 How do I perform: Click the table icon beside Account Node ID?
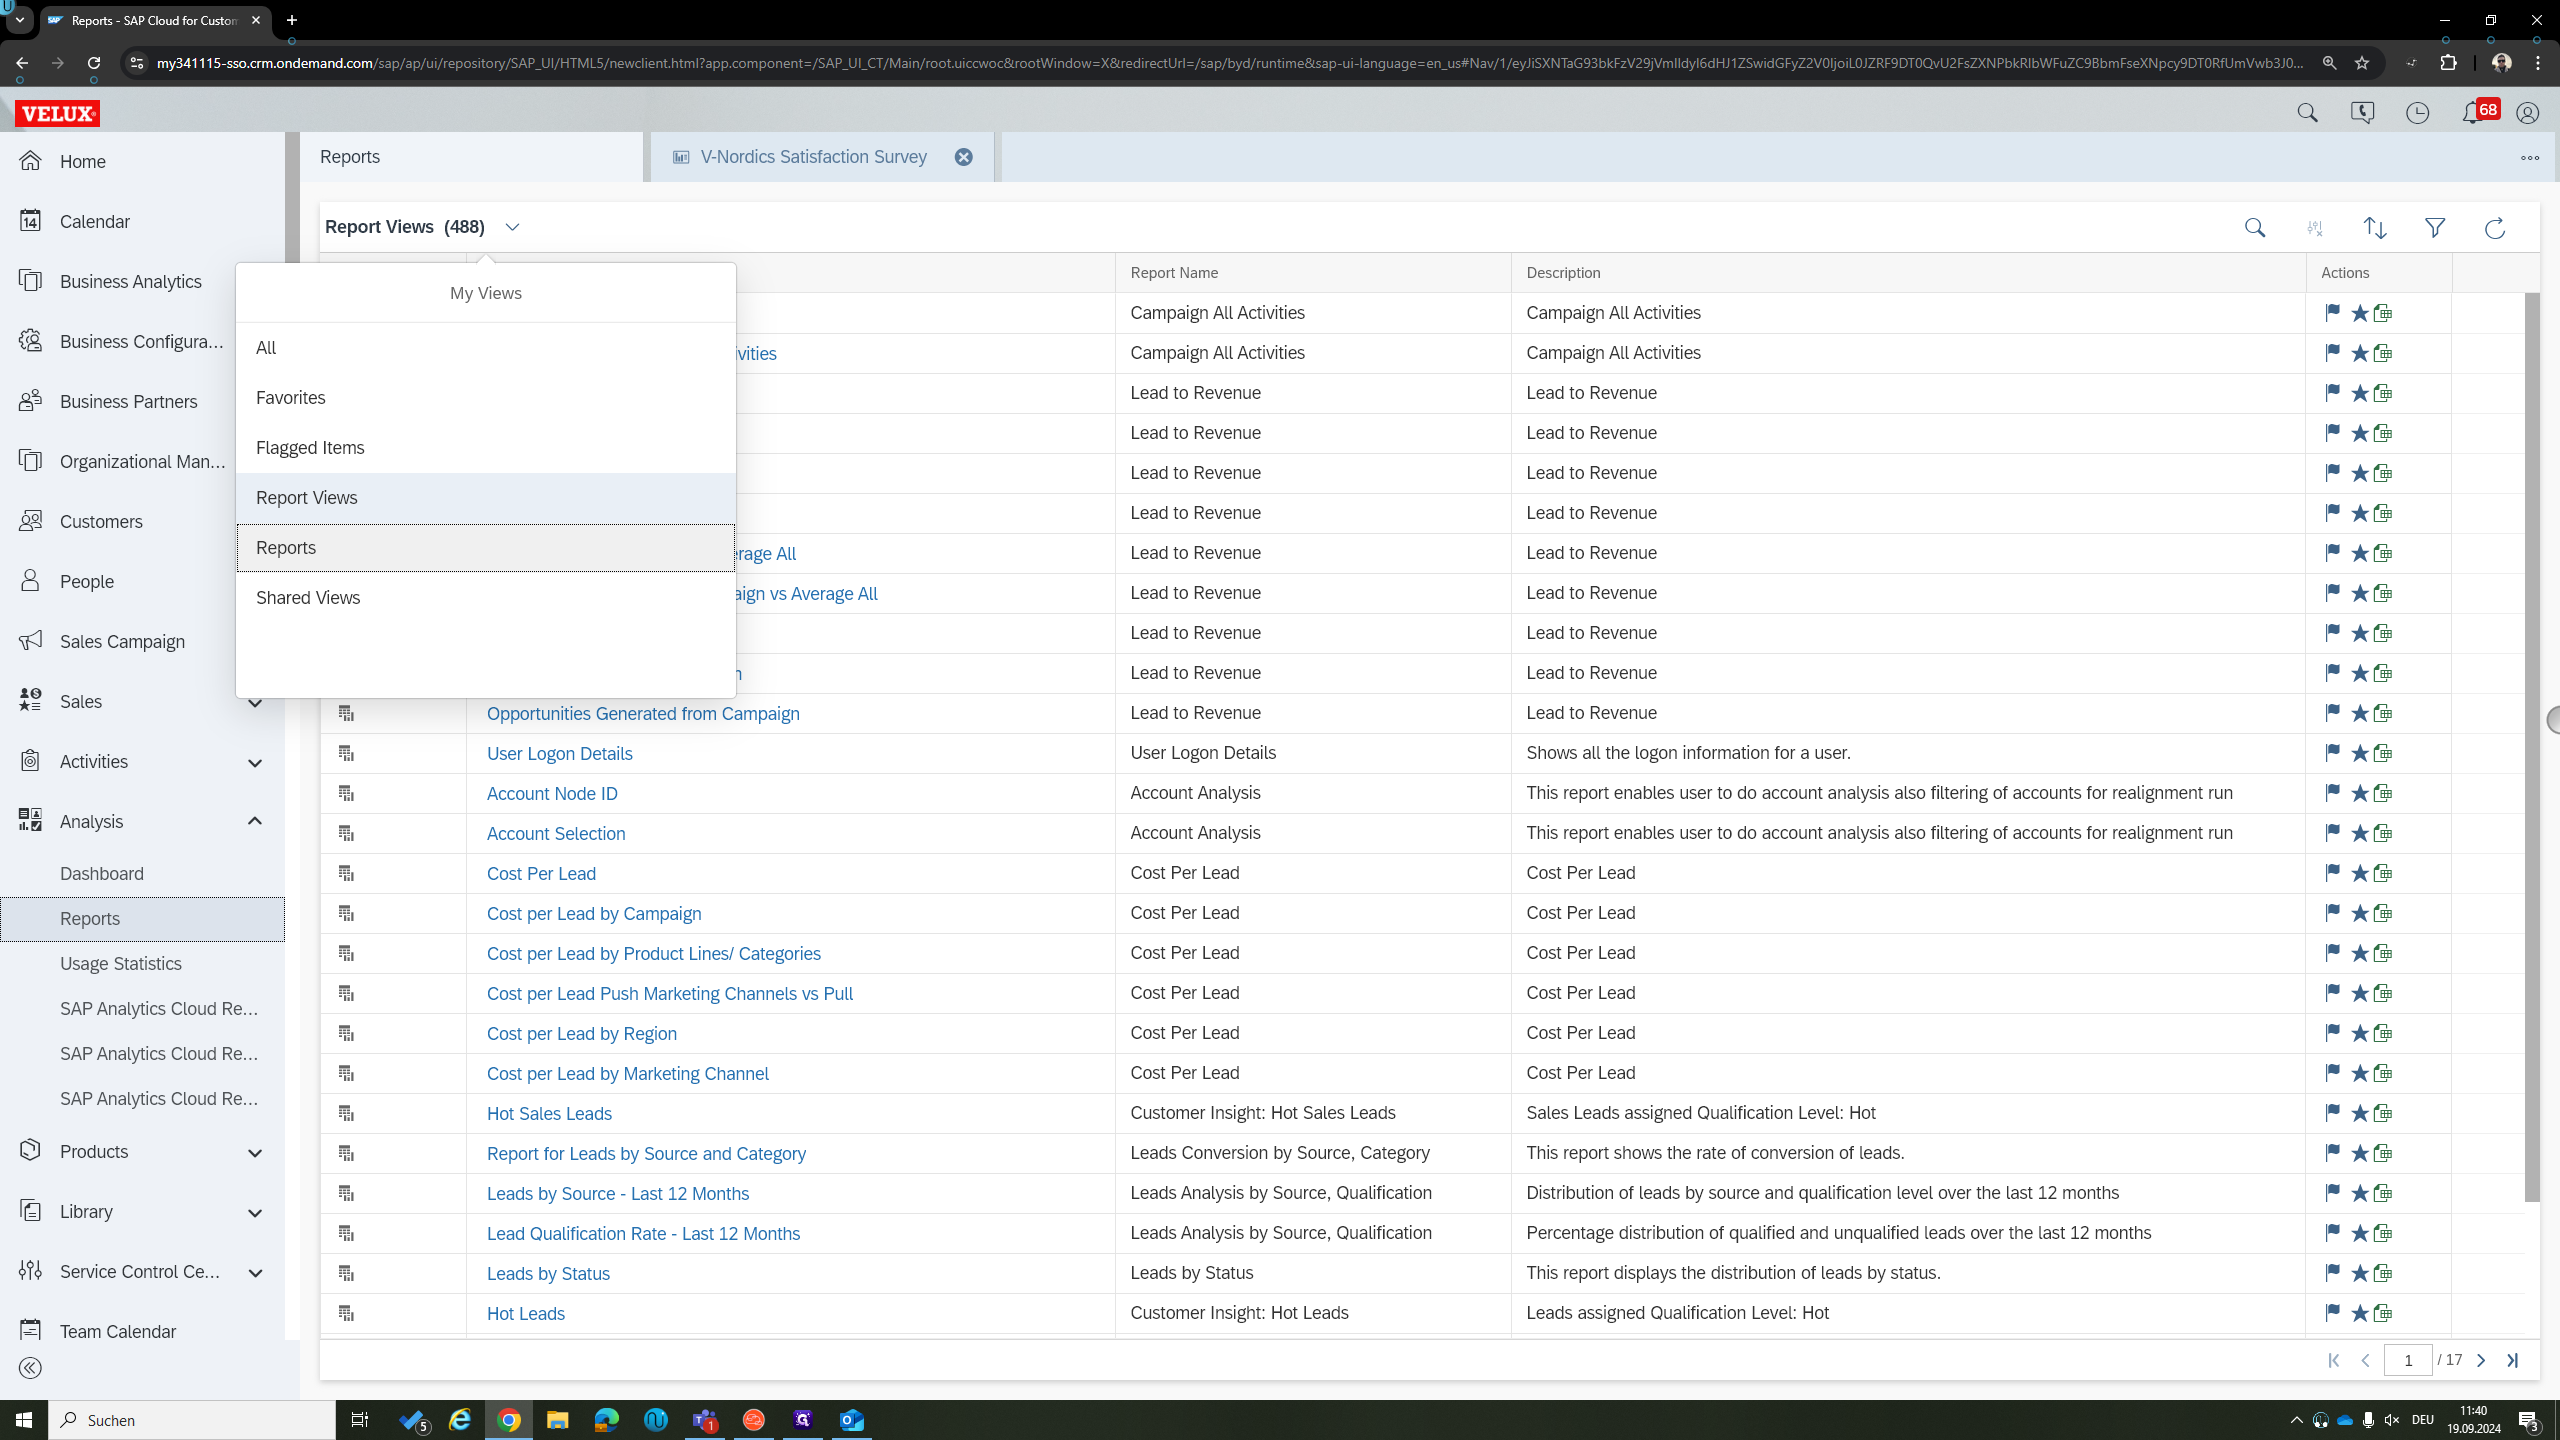pyautogui.click(x=346, y=793)
